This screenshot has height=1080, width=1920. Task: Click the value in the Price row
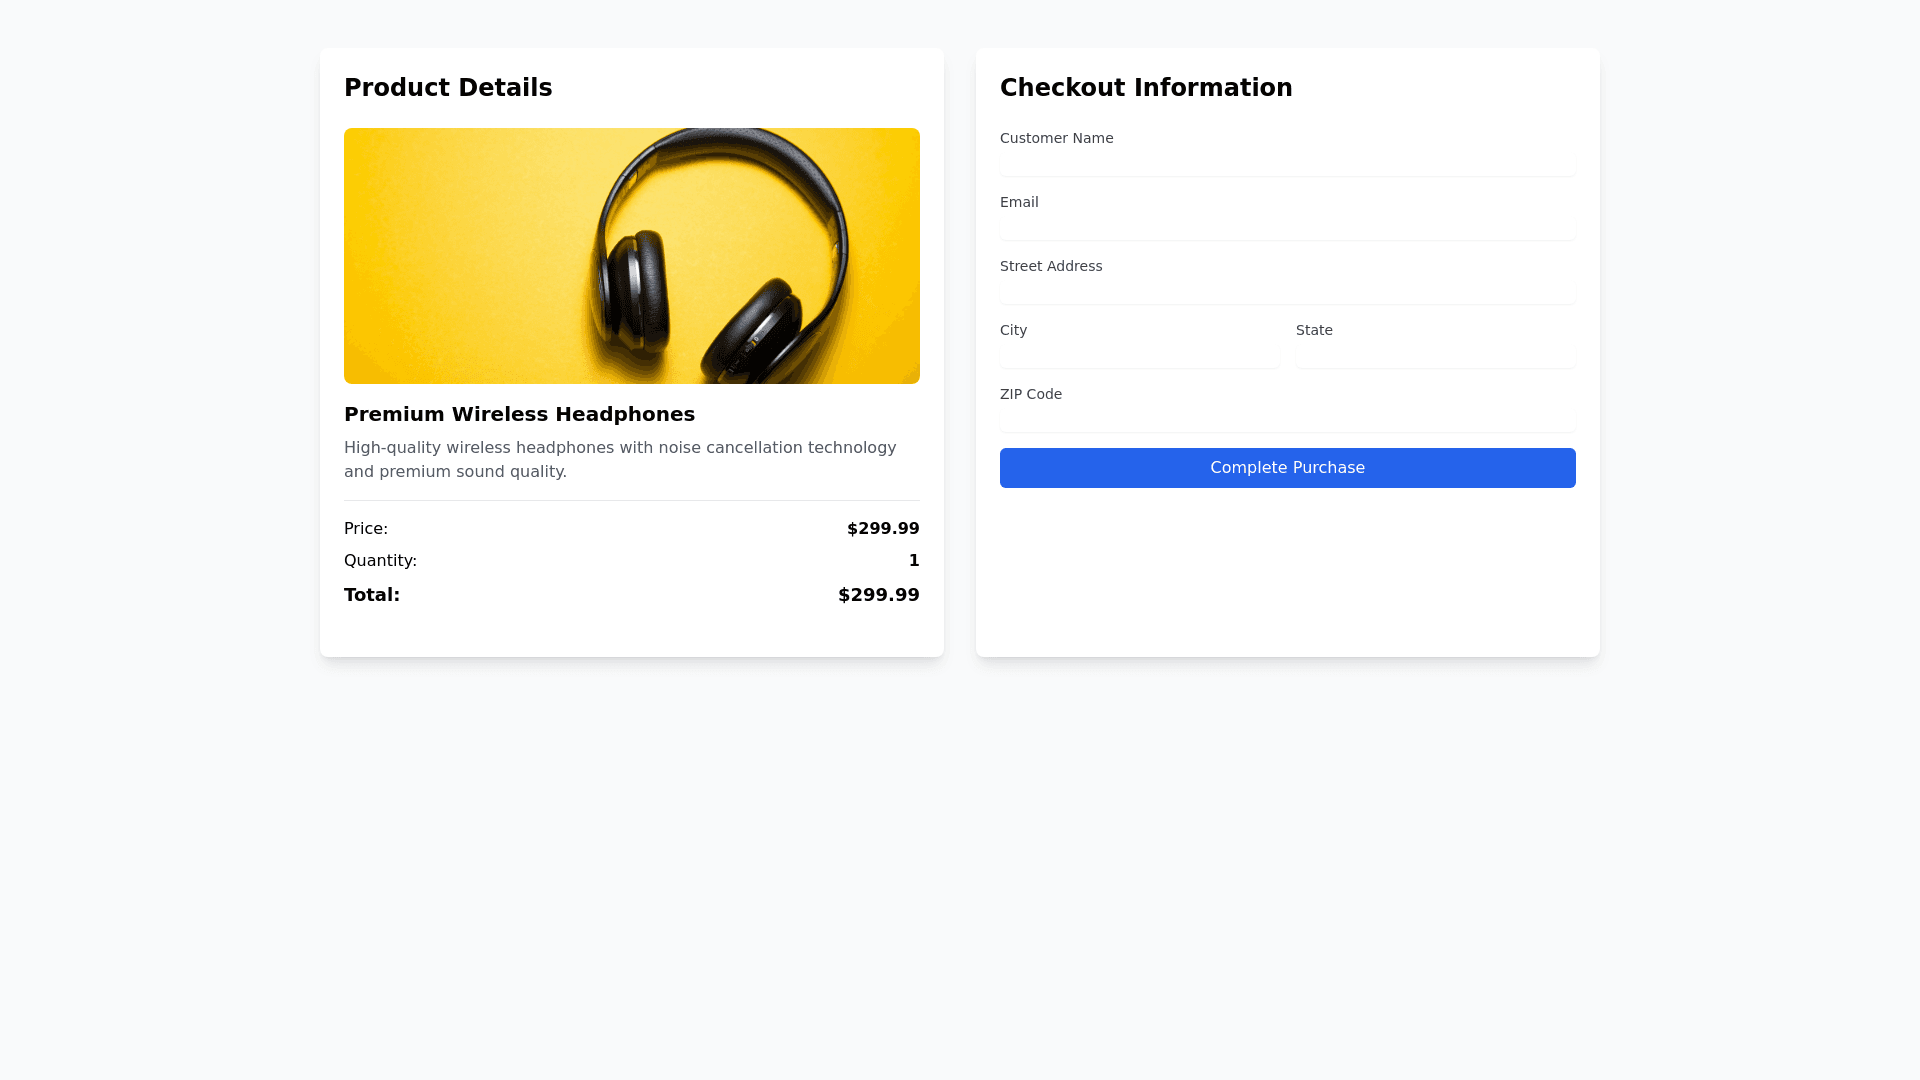[883, 529]
